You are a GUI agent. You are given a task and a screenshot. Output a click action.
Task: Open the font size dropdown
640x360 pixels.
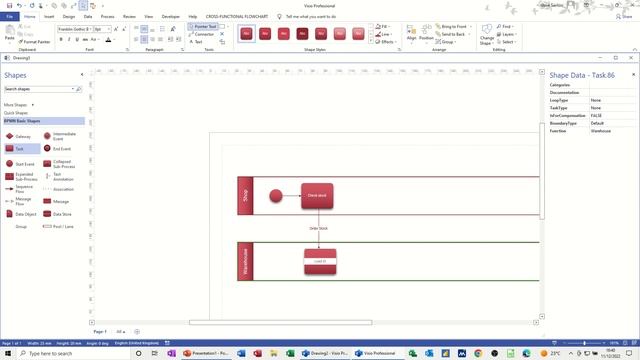[109, 29]
